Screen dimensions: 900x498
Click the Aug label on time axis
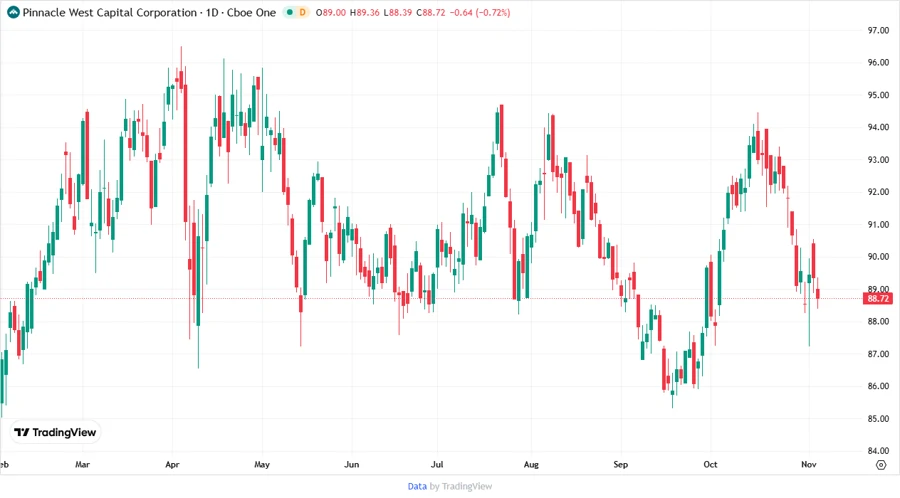pos(531,465)
